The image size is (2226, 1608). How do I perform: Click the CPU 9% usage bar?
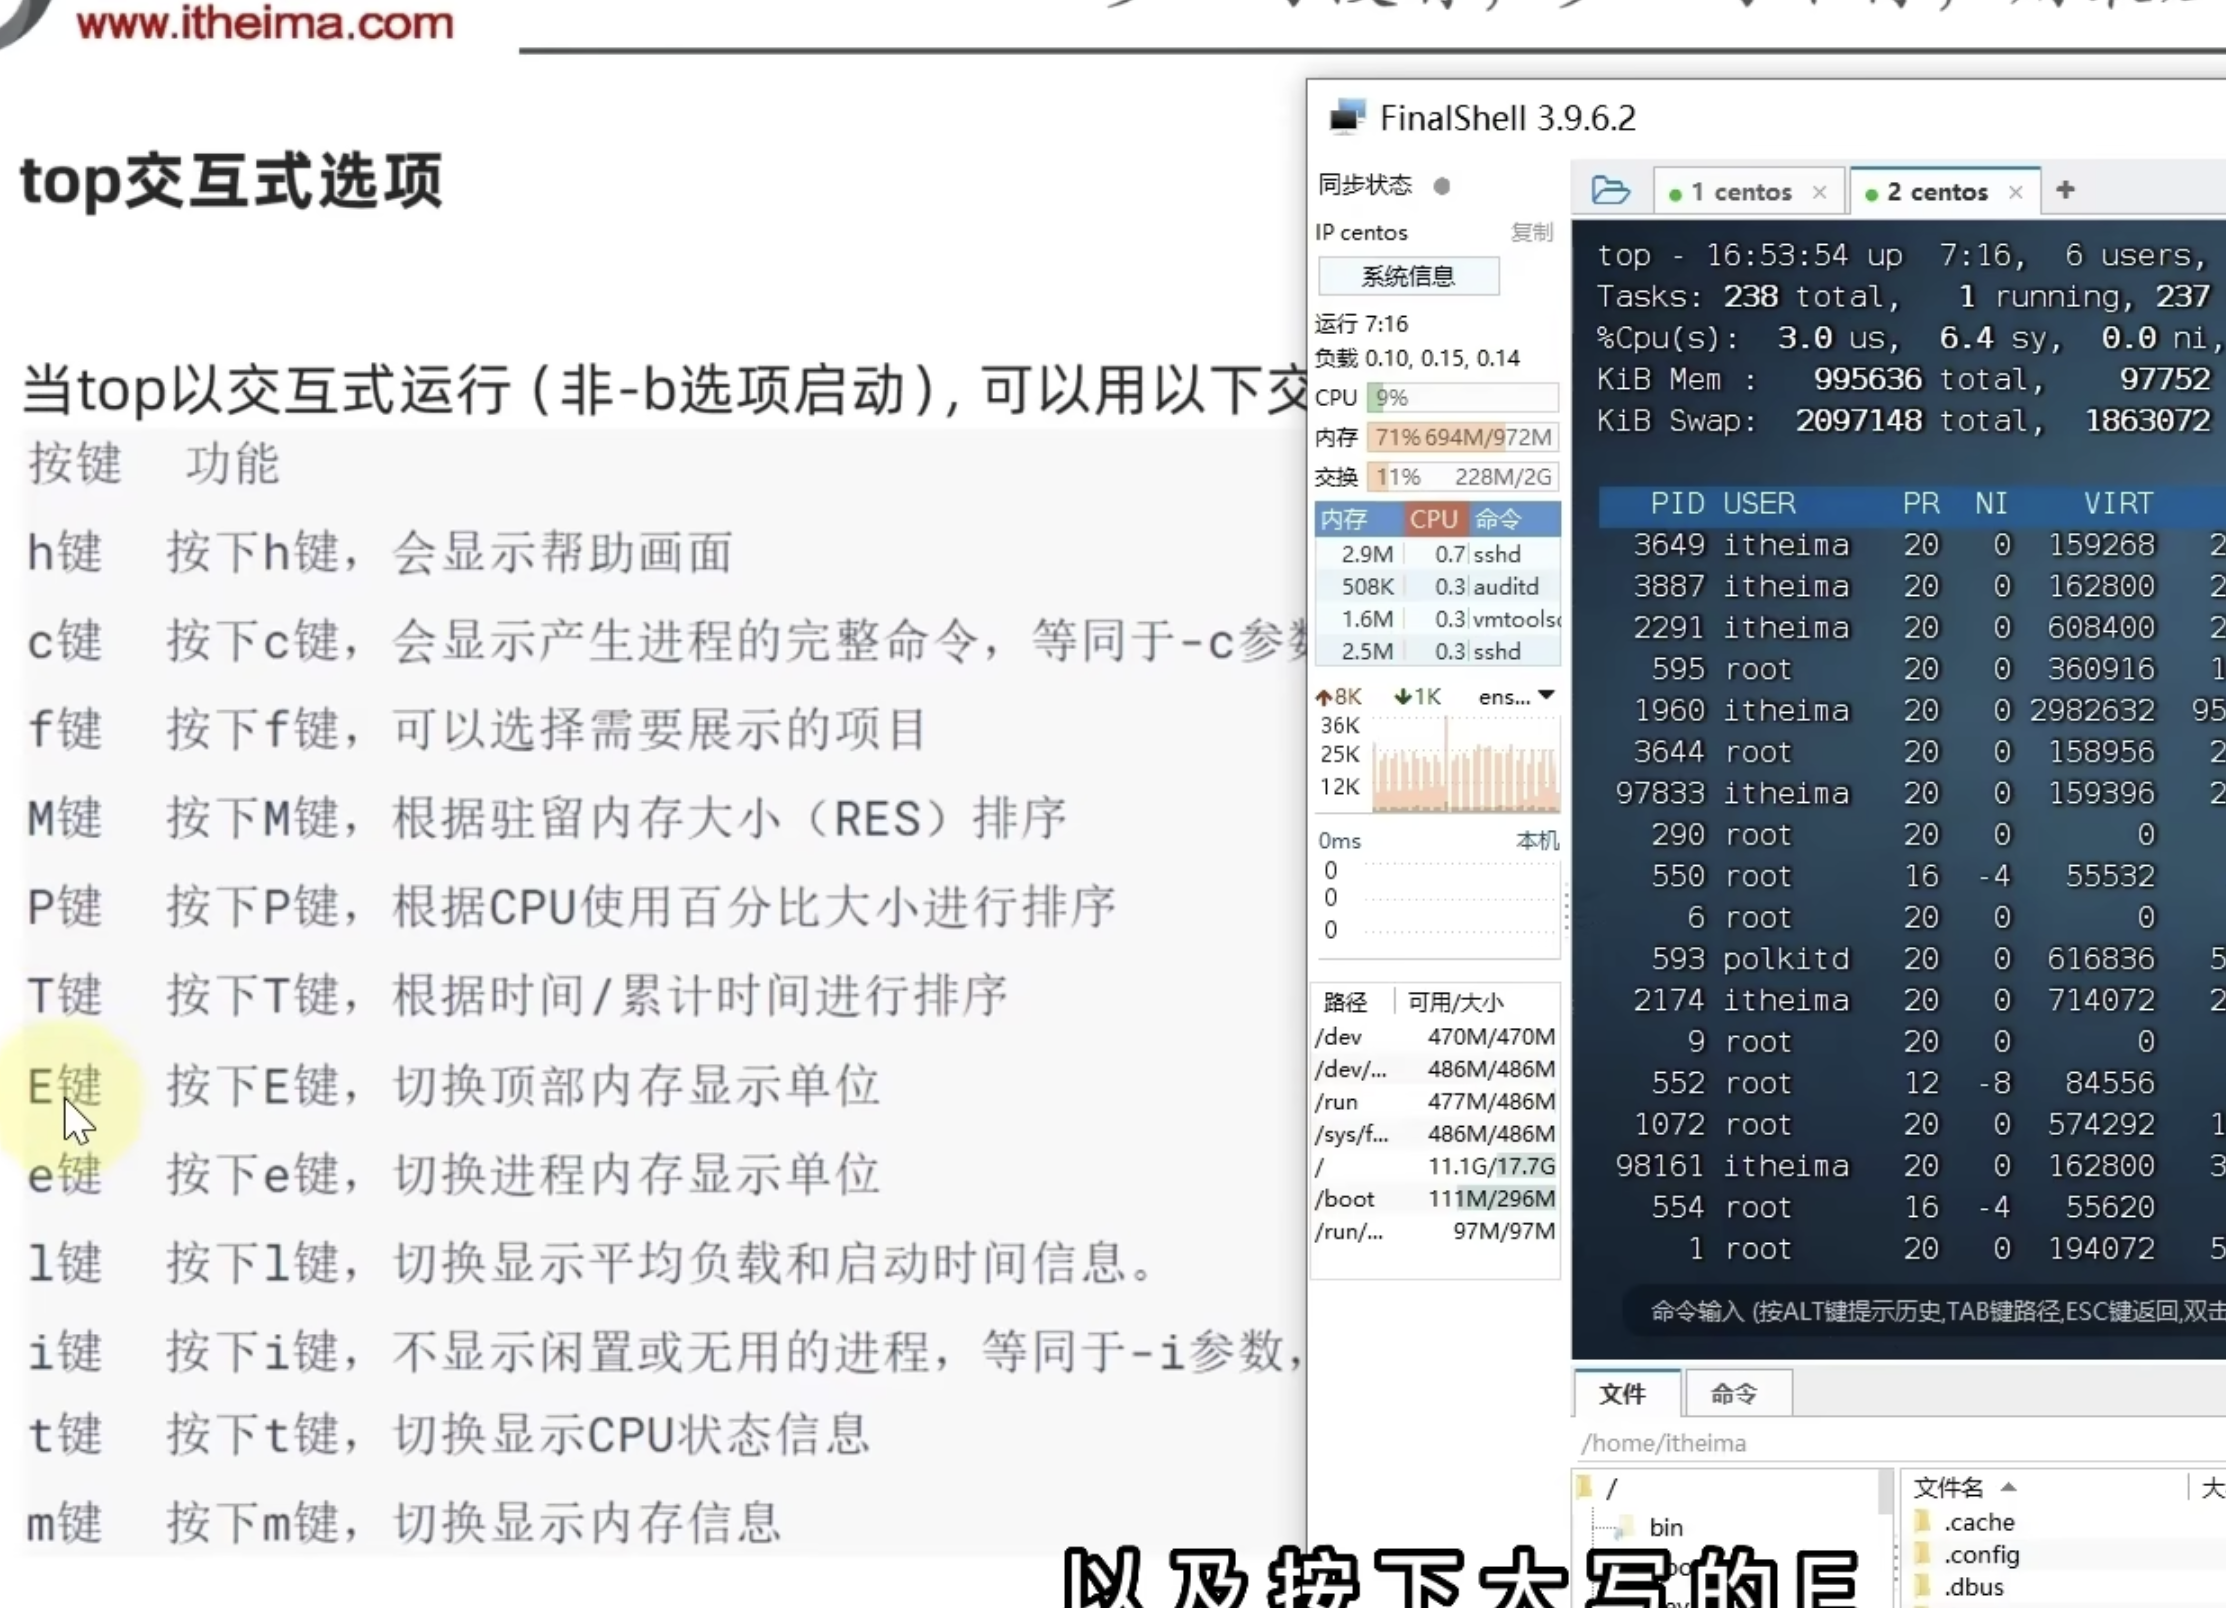pos(1462,397)
